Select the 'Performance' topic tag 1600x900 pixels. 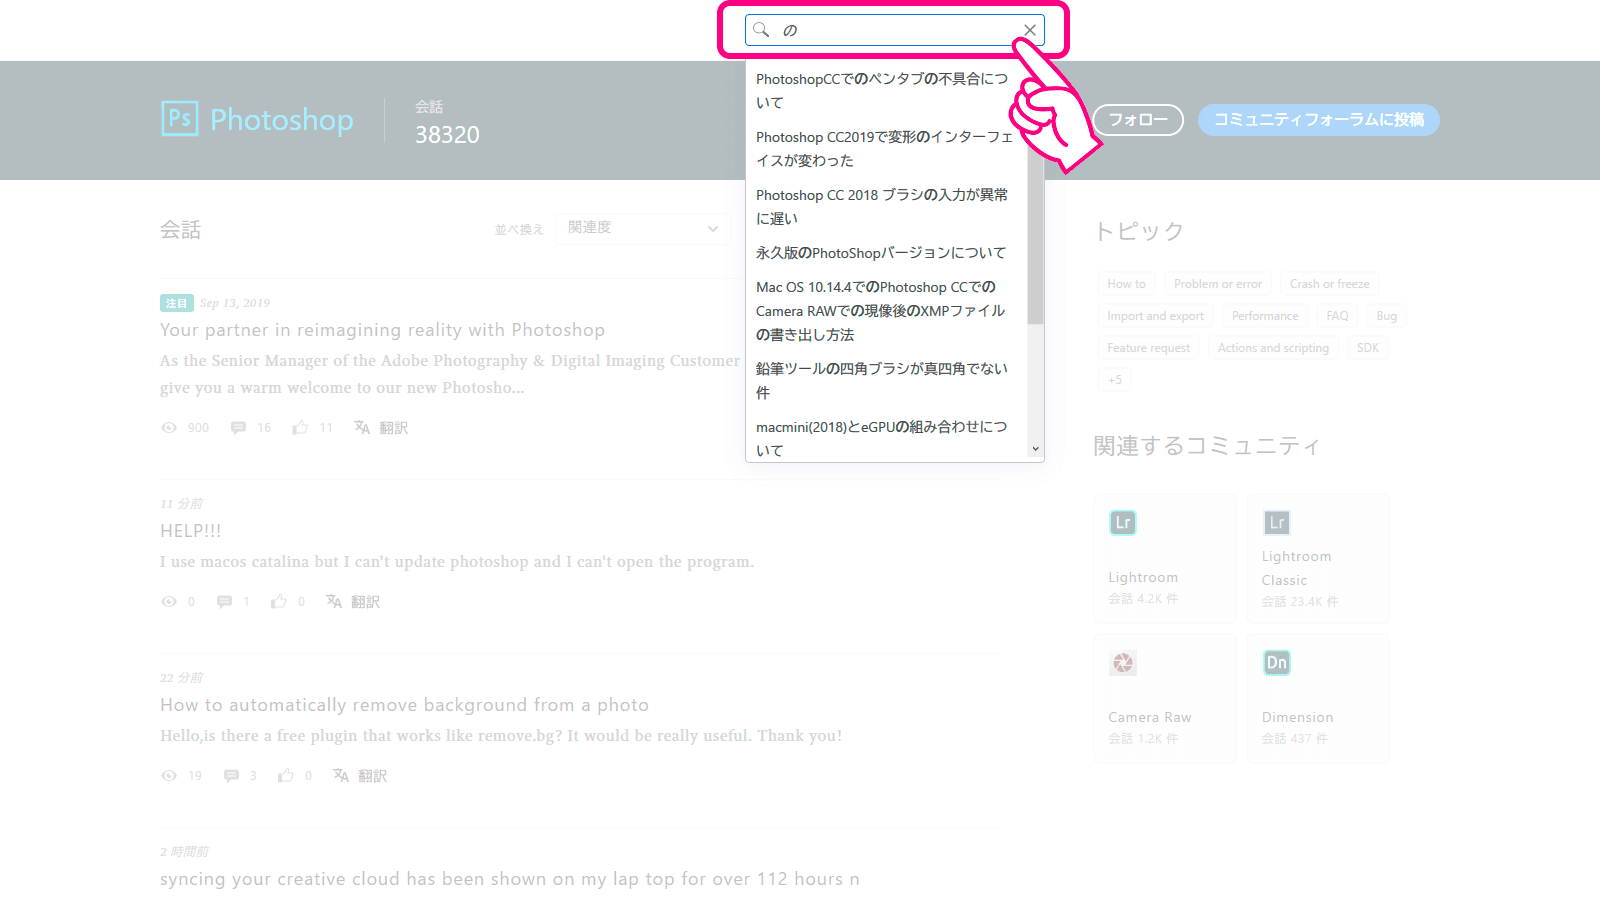[x=1265, y=316]
